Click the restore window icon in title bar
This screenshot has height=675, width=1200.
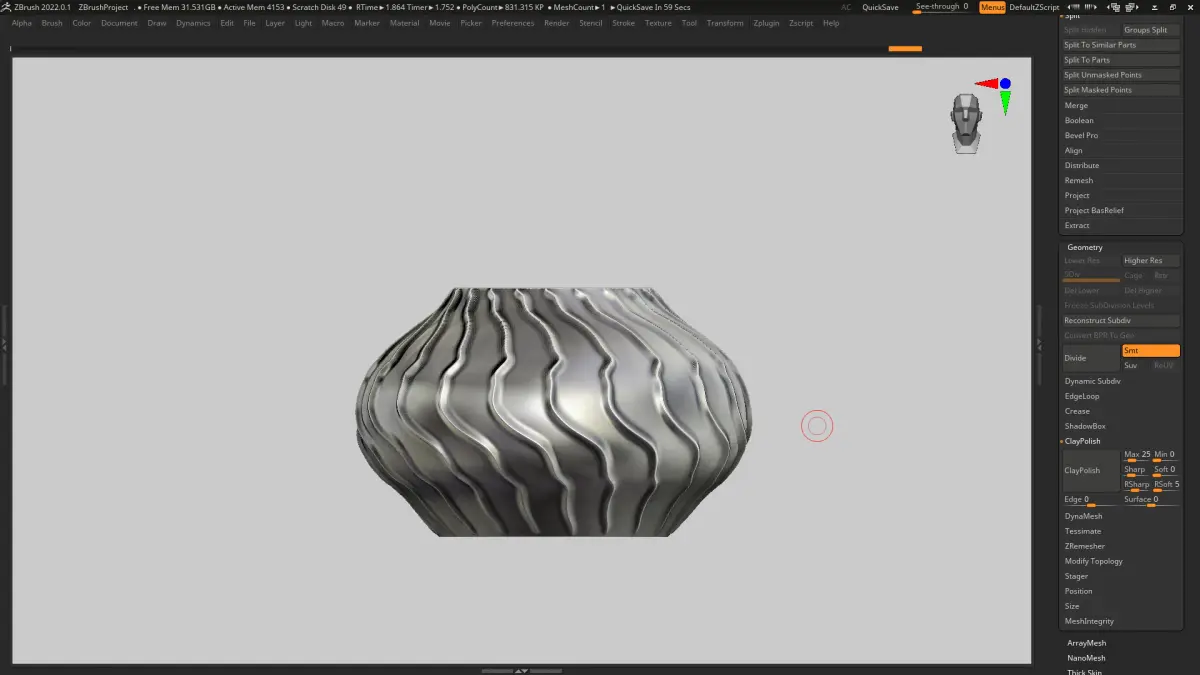coord(1173,7)
